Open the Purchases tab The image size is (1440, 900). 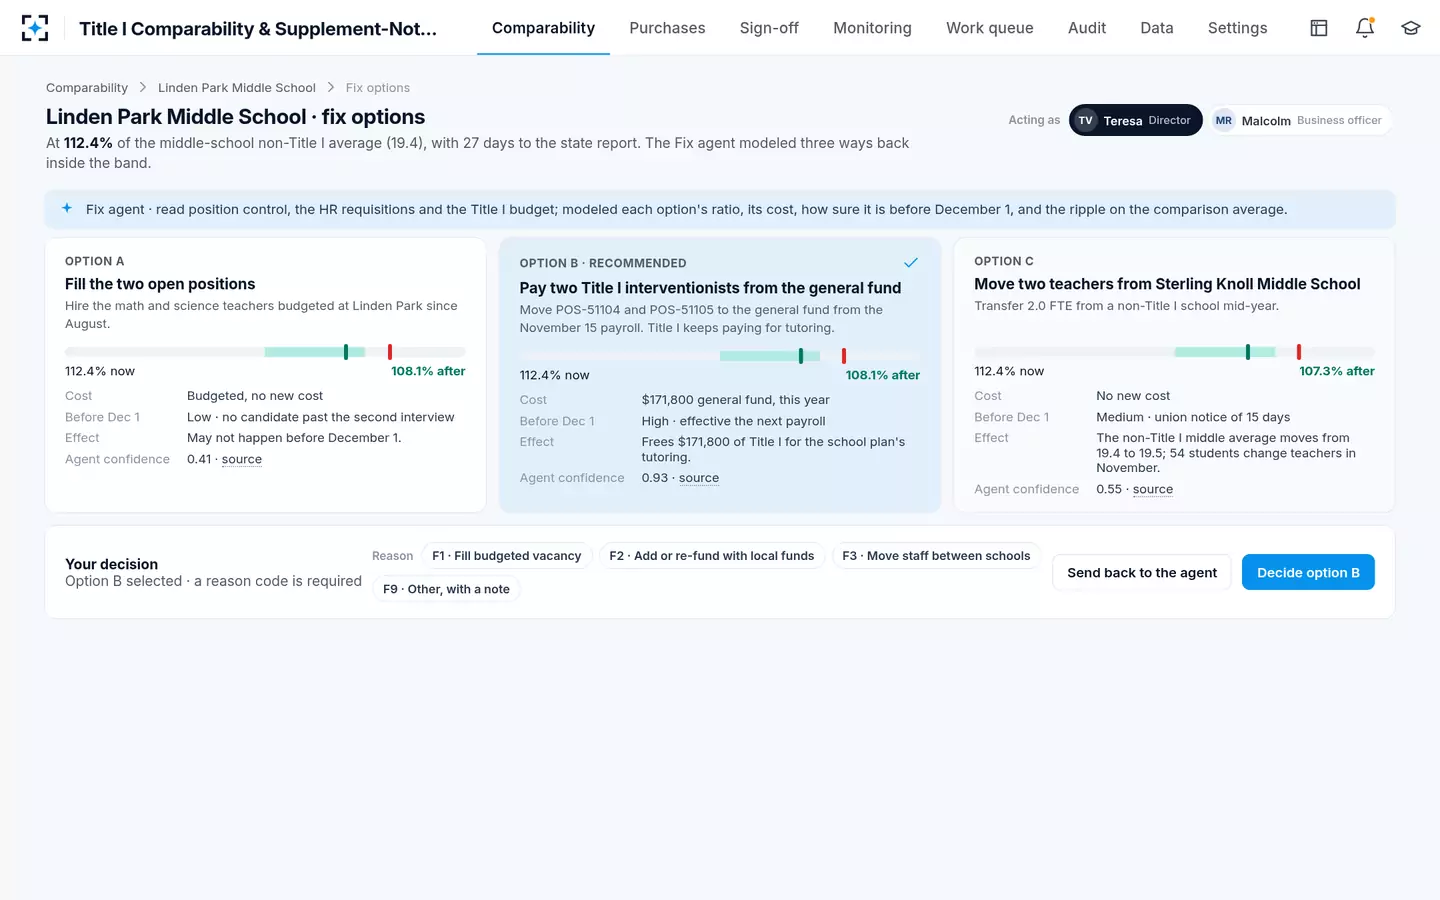[667, 28]
